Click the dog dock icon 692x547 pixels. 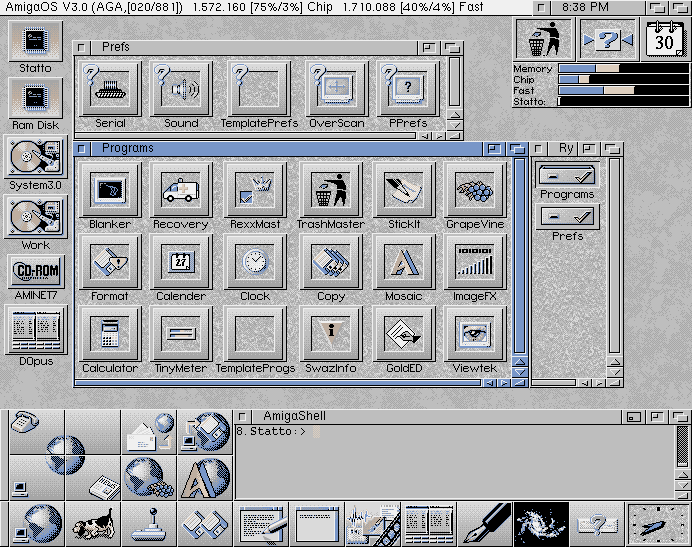pos(93,524)
